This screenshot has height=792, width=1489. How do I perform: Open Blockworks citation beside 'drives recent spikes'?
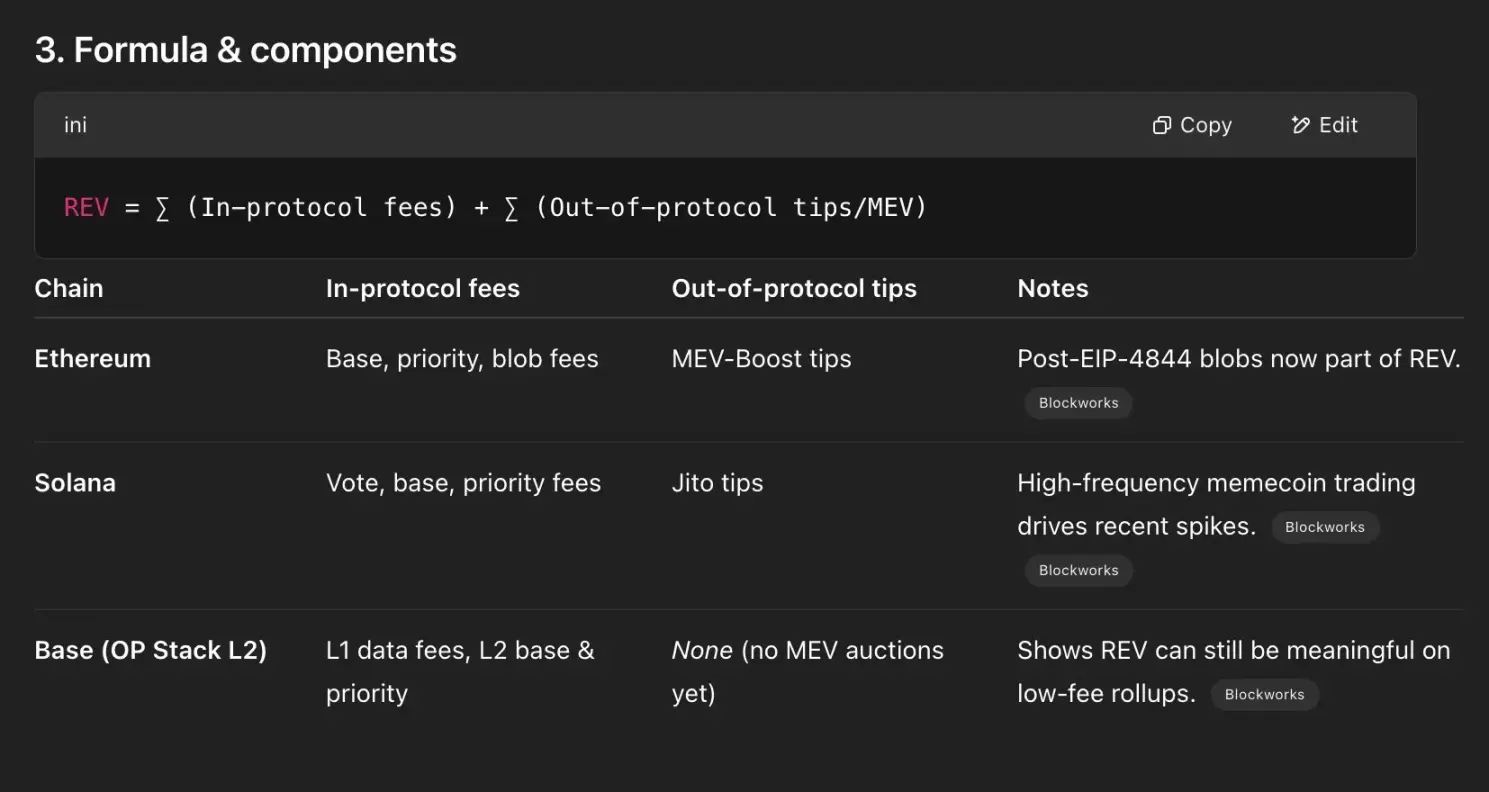coord(1324,527)
